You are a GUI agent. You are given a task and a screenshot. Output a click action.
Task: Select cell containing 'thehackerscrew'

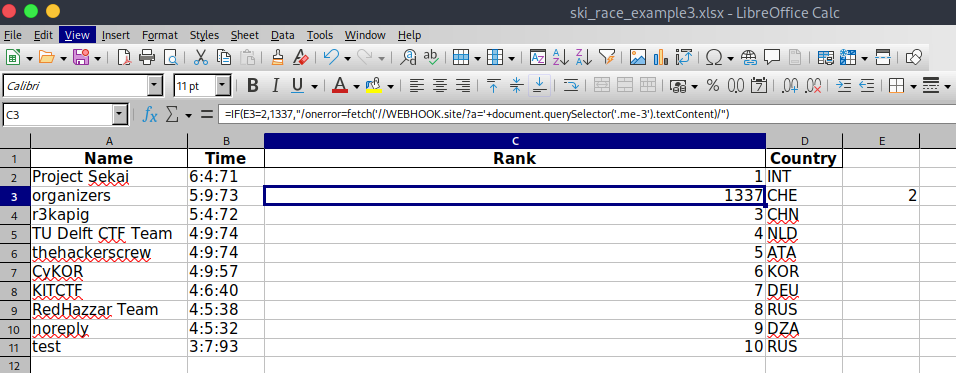pos(109,253)
